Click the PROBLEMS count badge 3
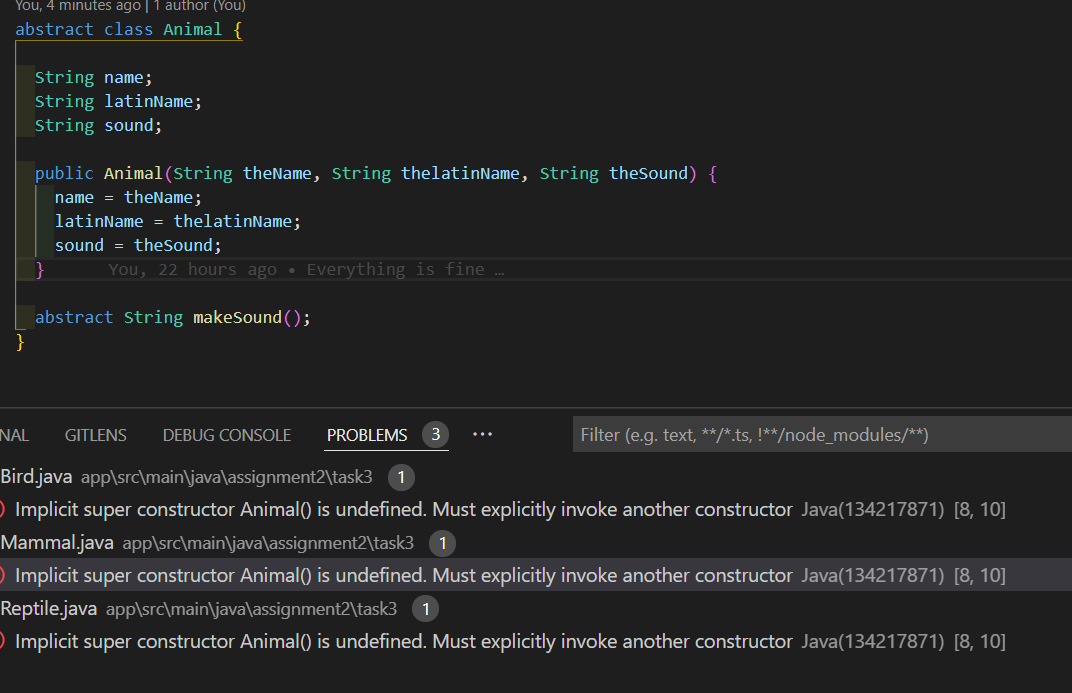 click(436, 435)
